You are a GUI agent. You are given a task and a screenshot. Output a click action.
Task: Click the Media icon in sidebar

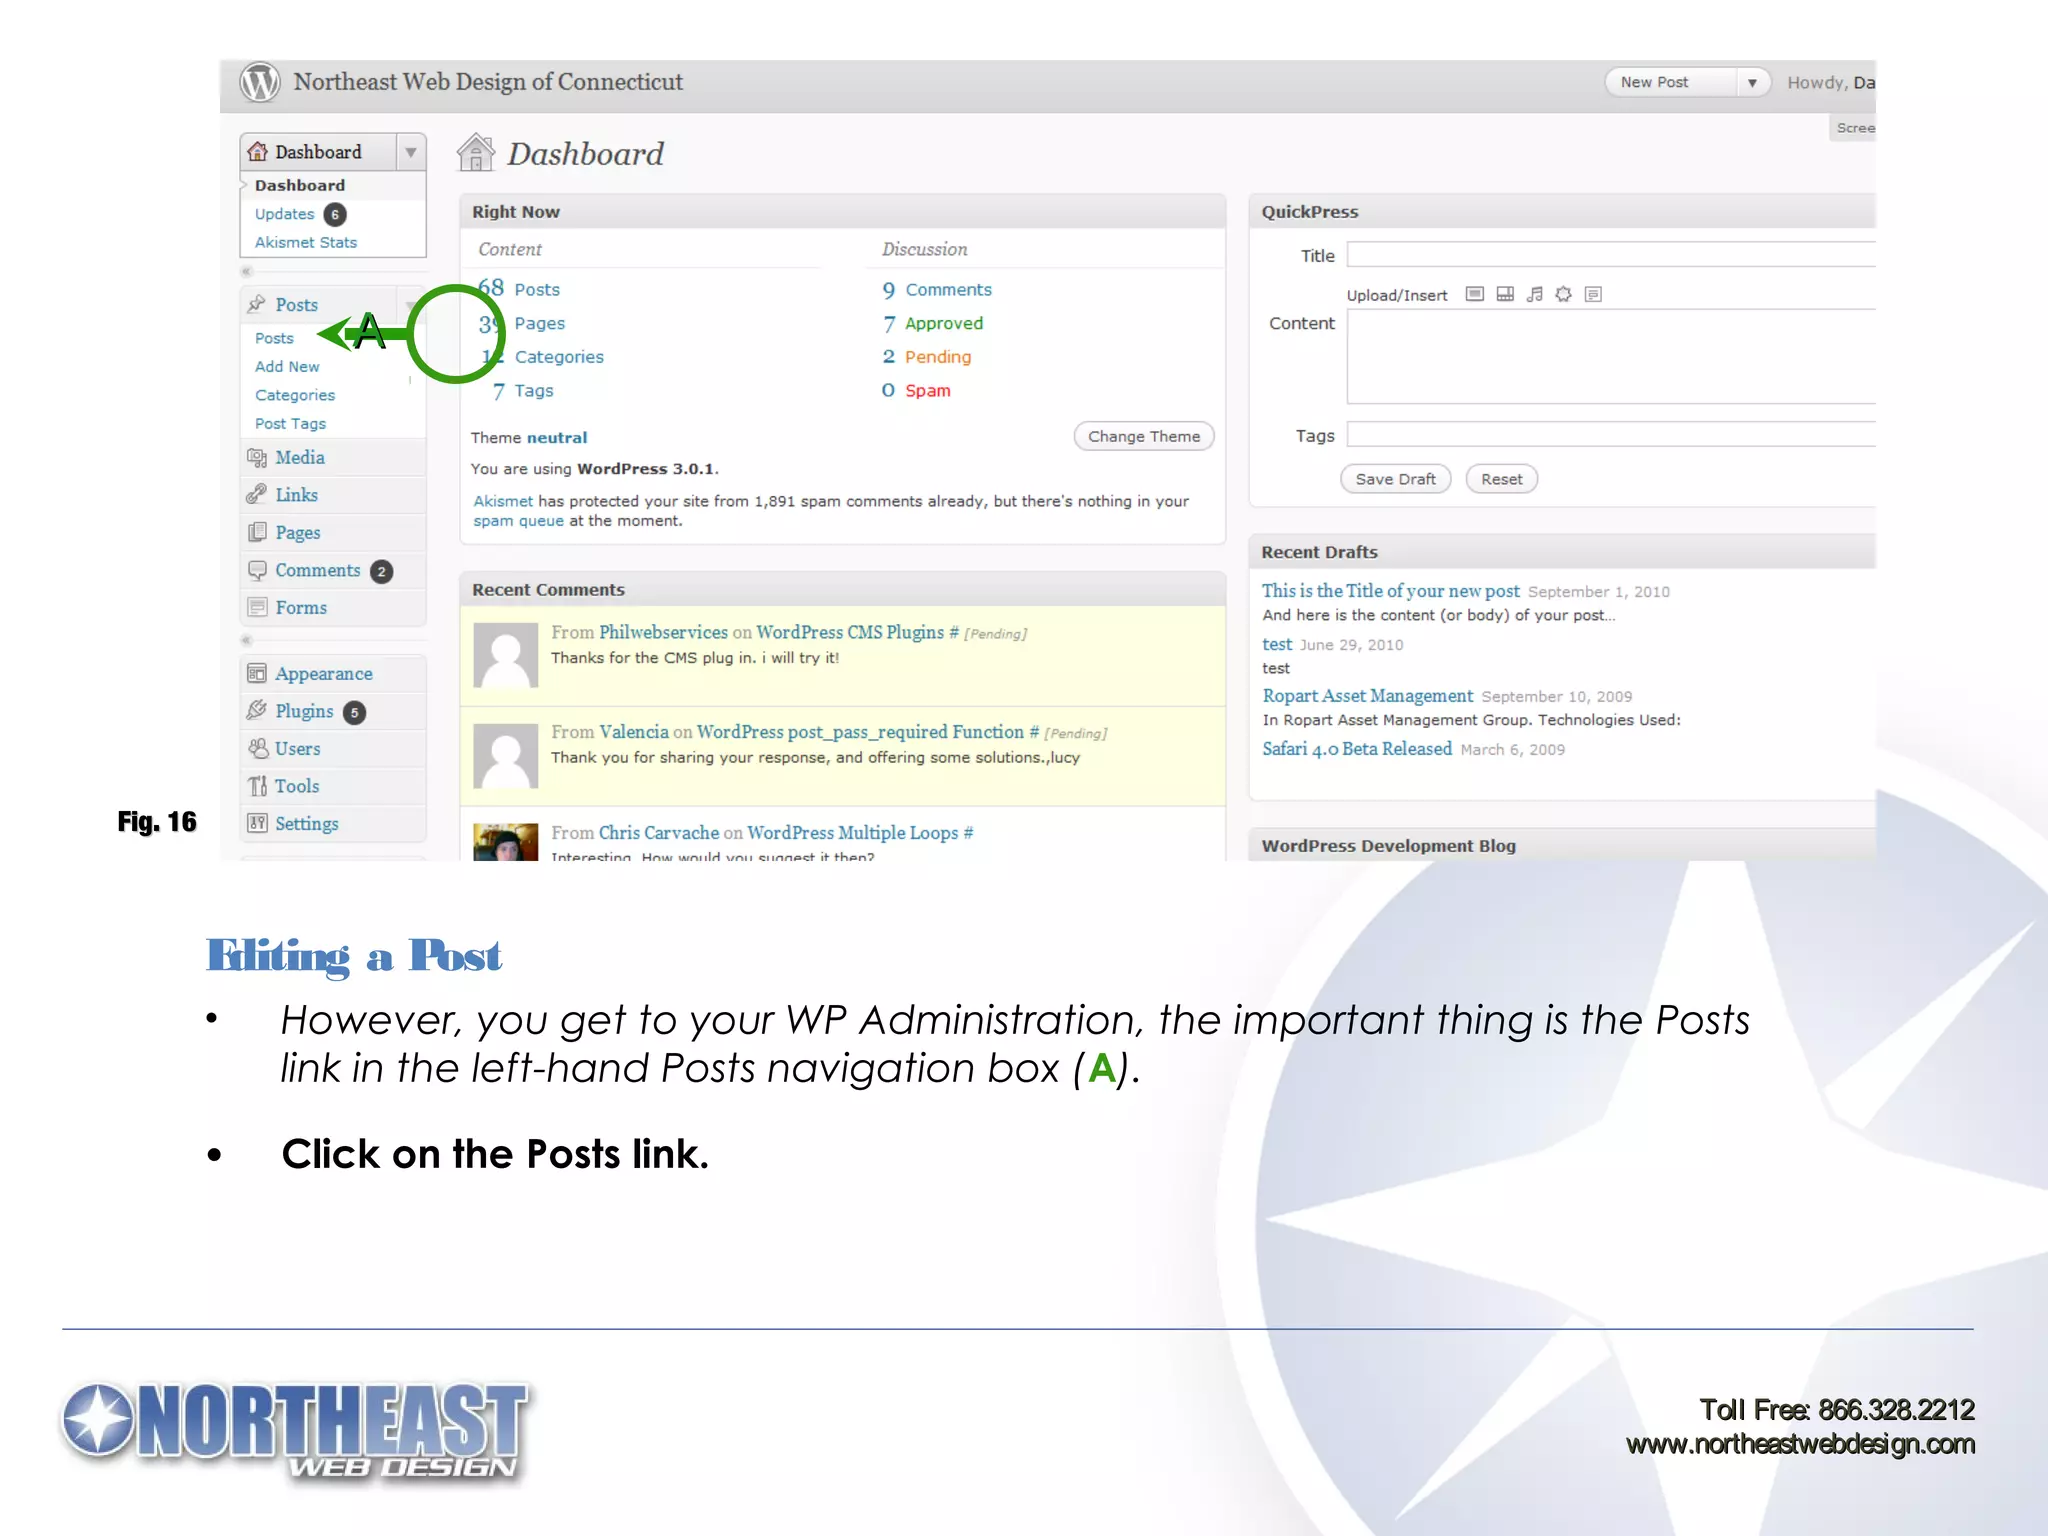point(257,457)
